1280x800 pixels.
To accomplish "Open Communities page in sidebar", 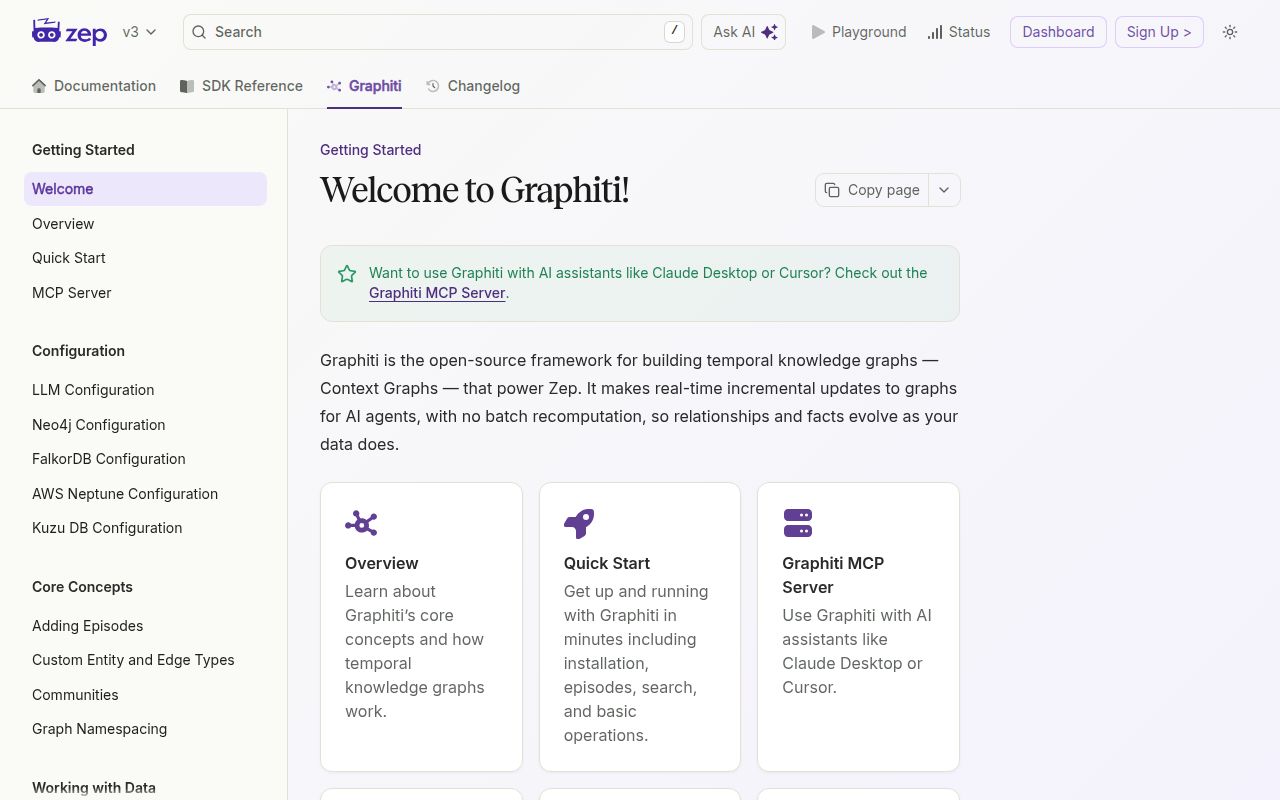I will click(145, 695).
